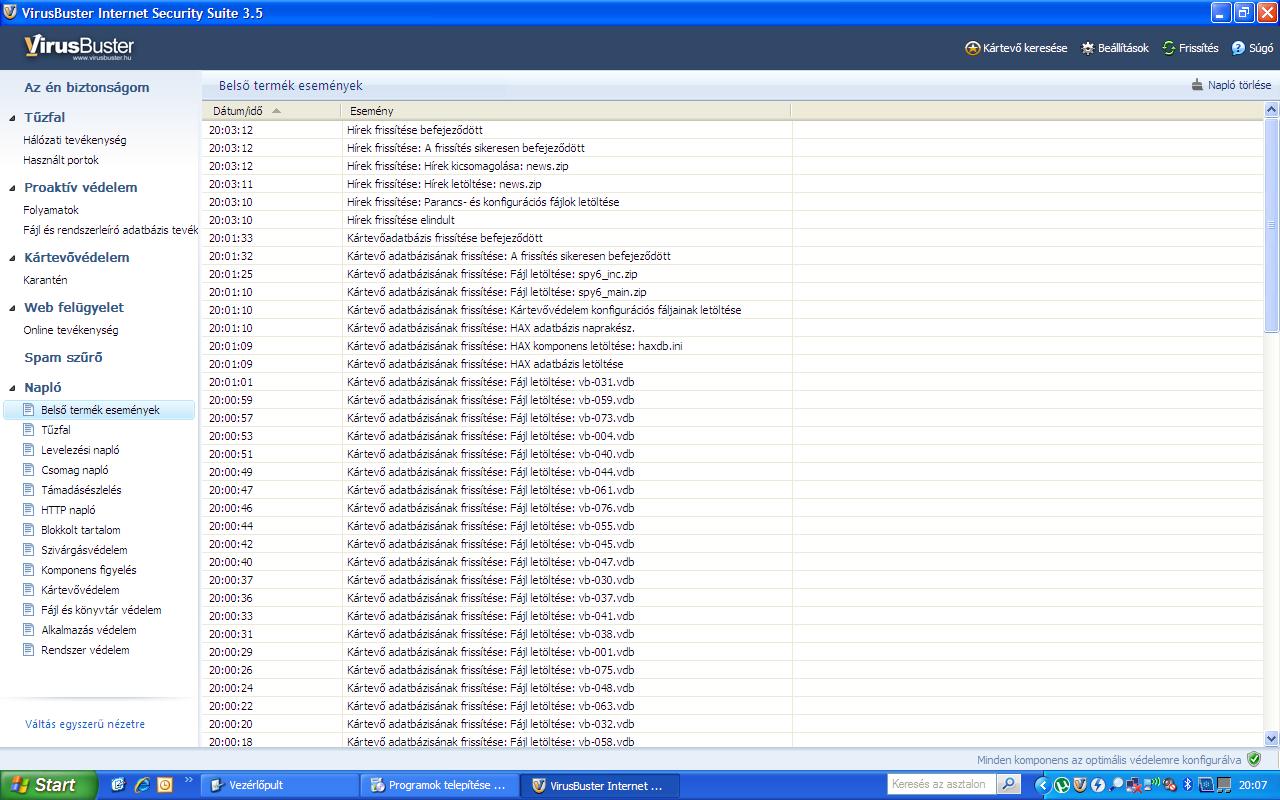Image resolution: width=1280 pixels, height=800 pixels.
Task: Click Komponens figyelés page icon
Action: (x=29, y=570)
